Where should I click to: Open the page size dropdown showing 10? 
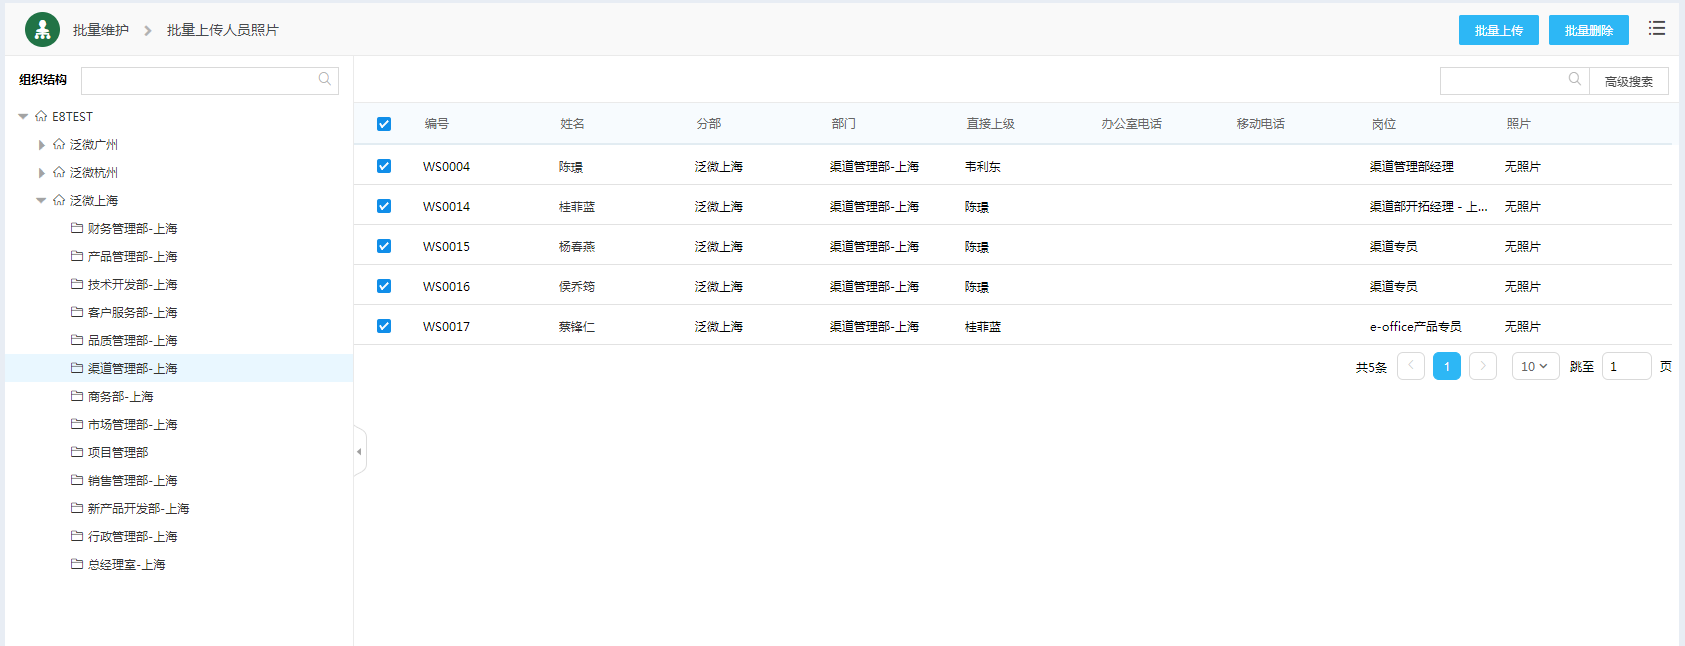(1535, 366)
